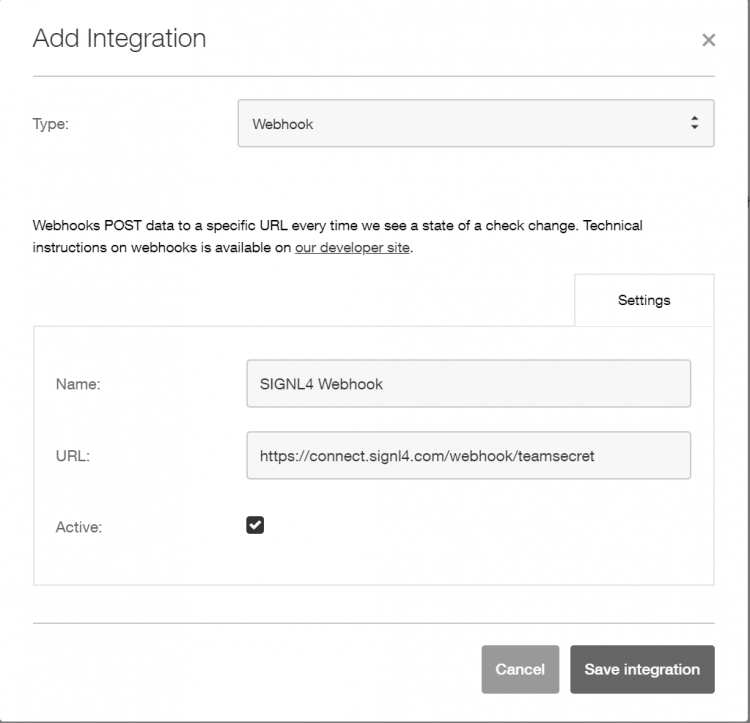The height and width of the screenshot is (723, 750).
Task: Close the Add Integration dialog
Action: coord(708,40)
